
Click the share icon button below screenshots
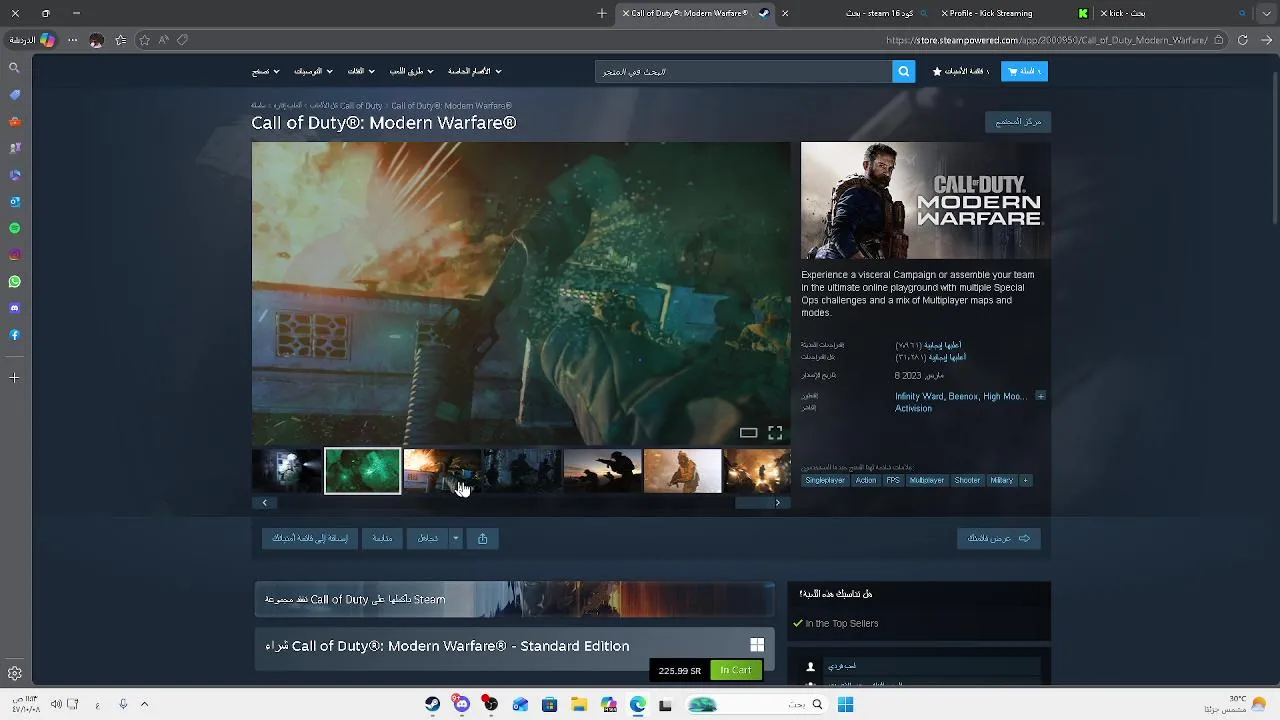[x=482, y=538]
